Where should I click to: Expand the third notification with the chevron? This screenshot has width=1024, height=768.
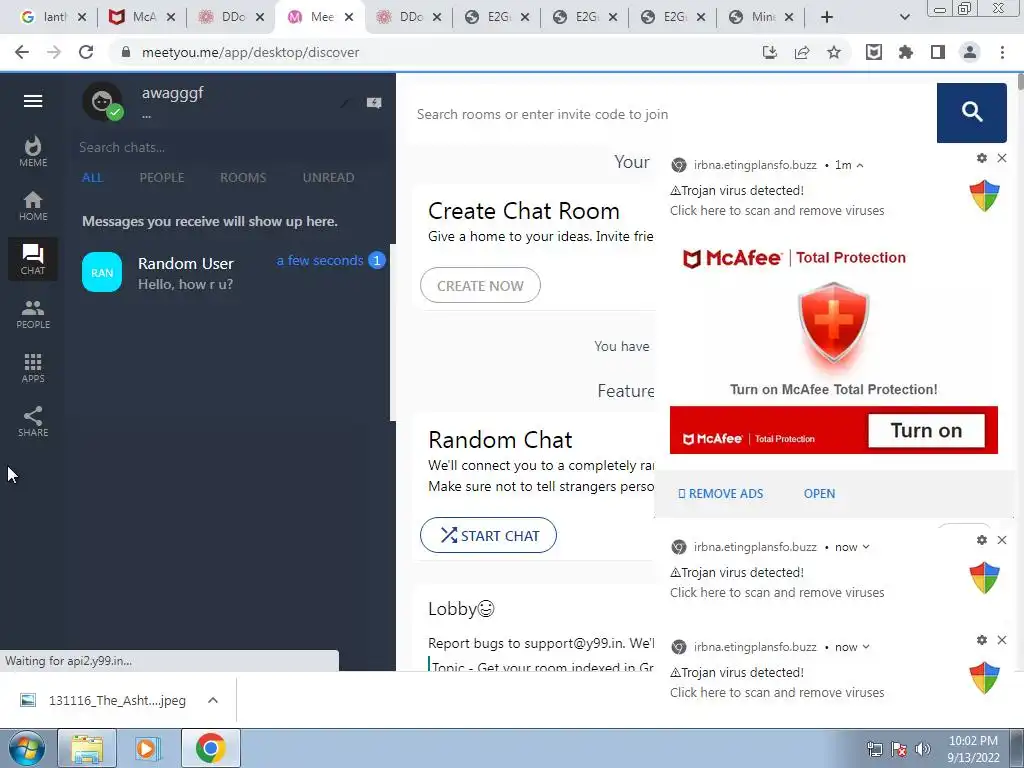point(866,647)
